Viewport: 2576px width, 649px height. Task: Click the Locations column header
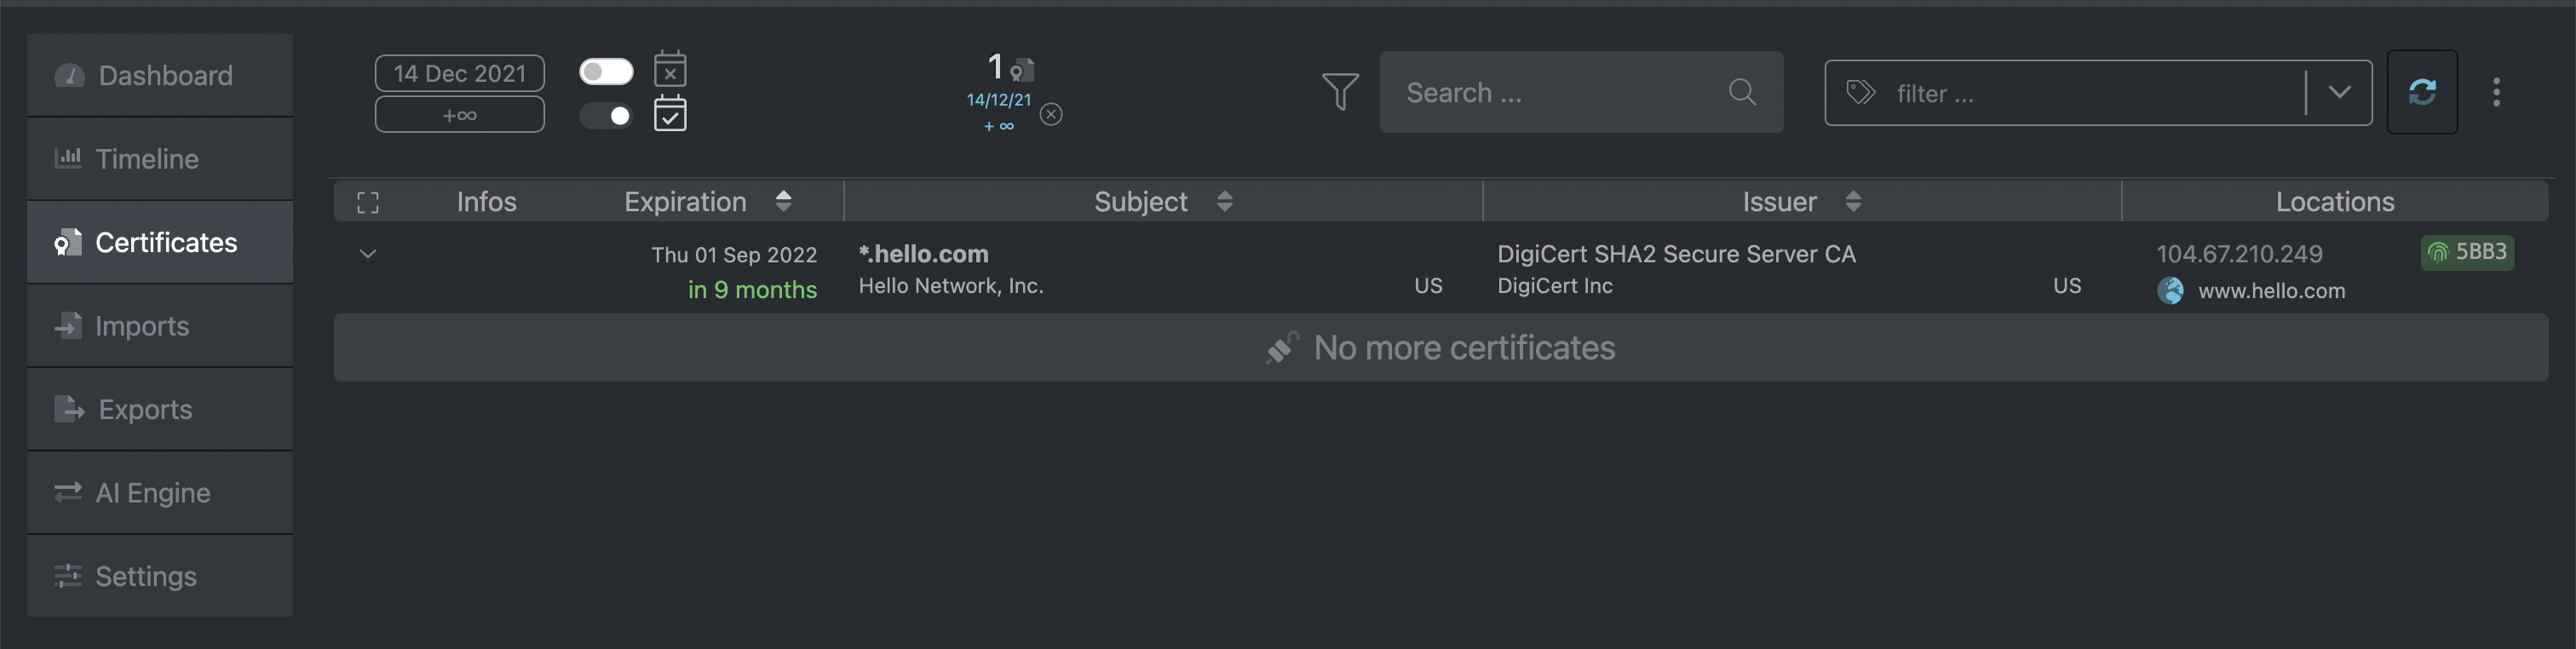[2335, 202]
